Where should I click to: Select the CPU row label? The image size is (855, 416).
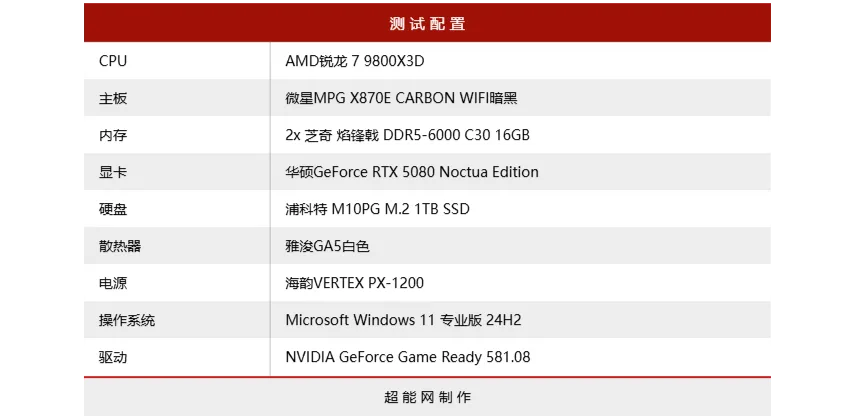113,61
